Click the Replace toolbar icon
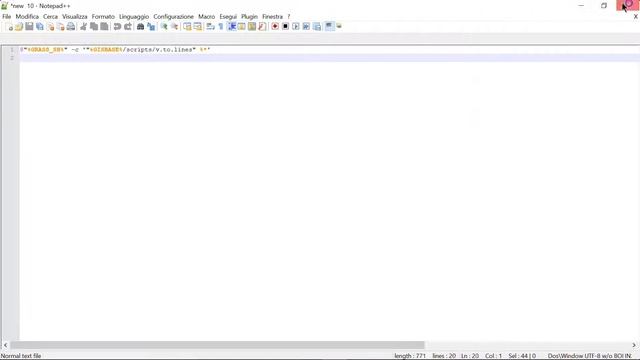Screen dimensions: 640x360 (151, 27)
